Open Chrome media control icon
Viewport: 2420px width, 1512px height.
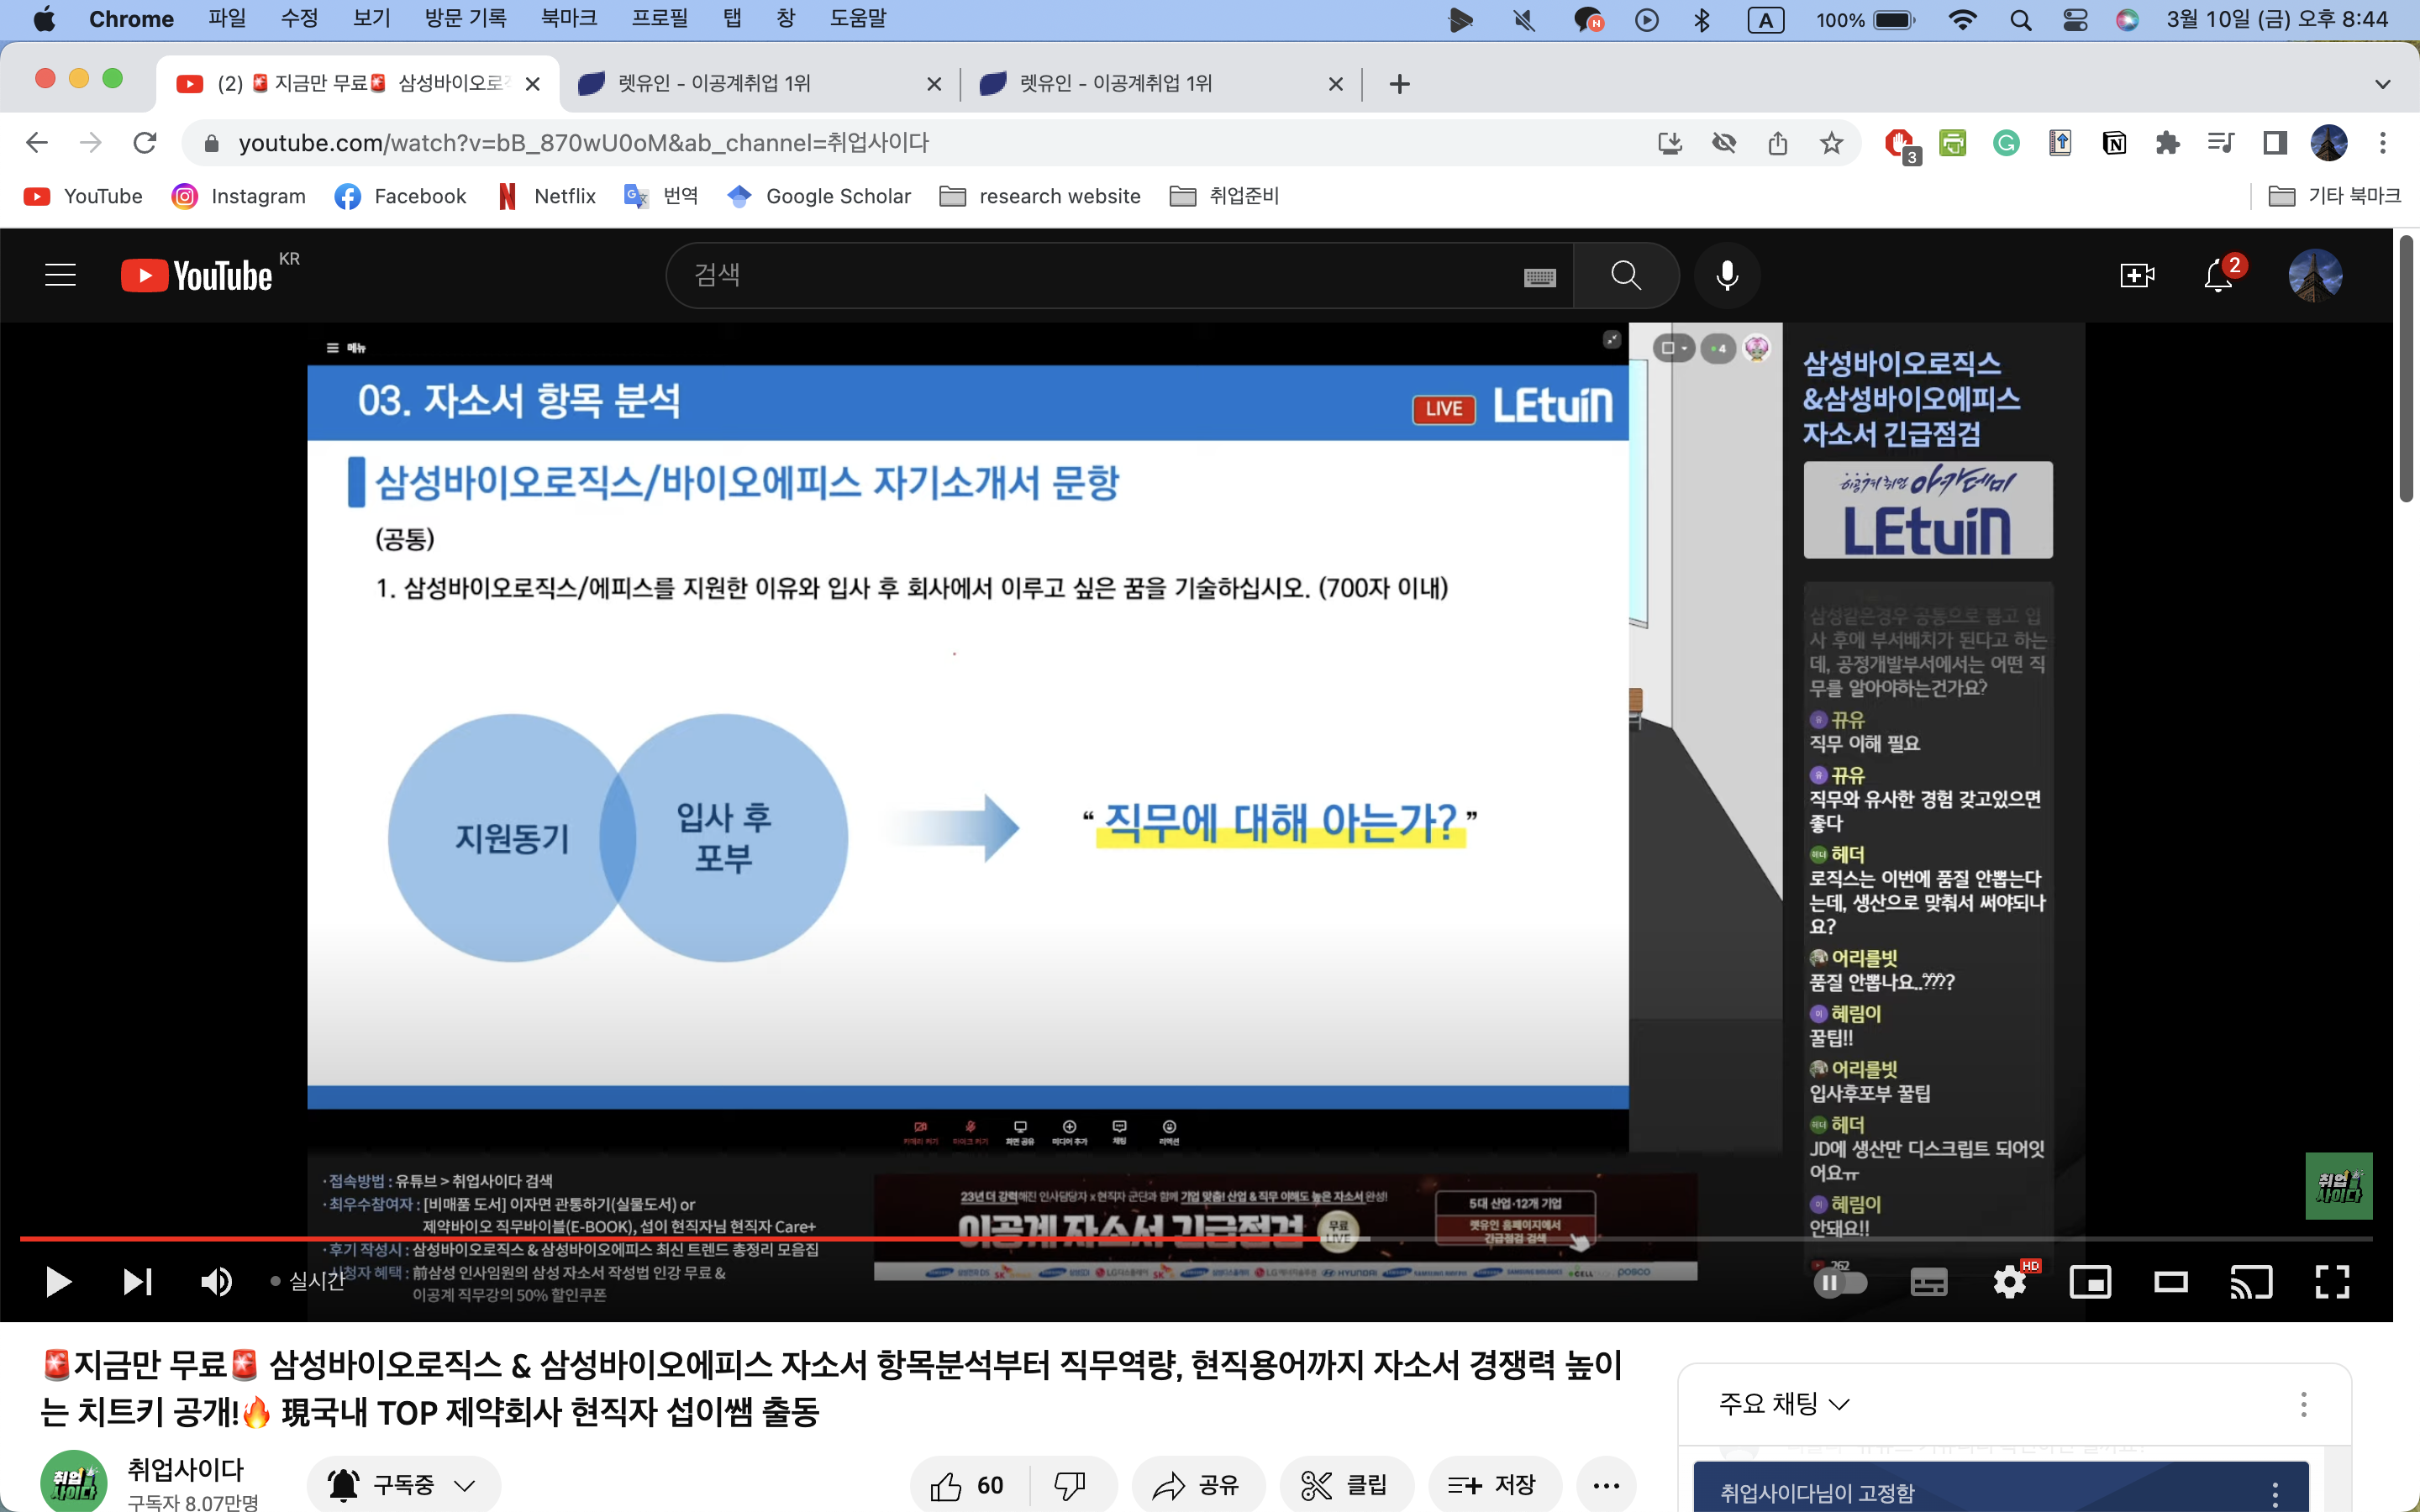point(2221,143)
